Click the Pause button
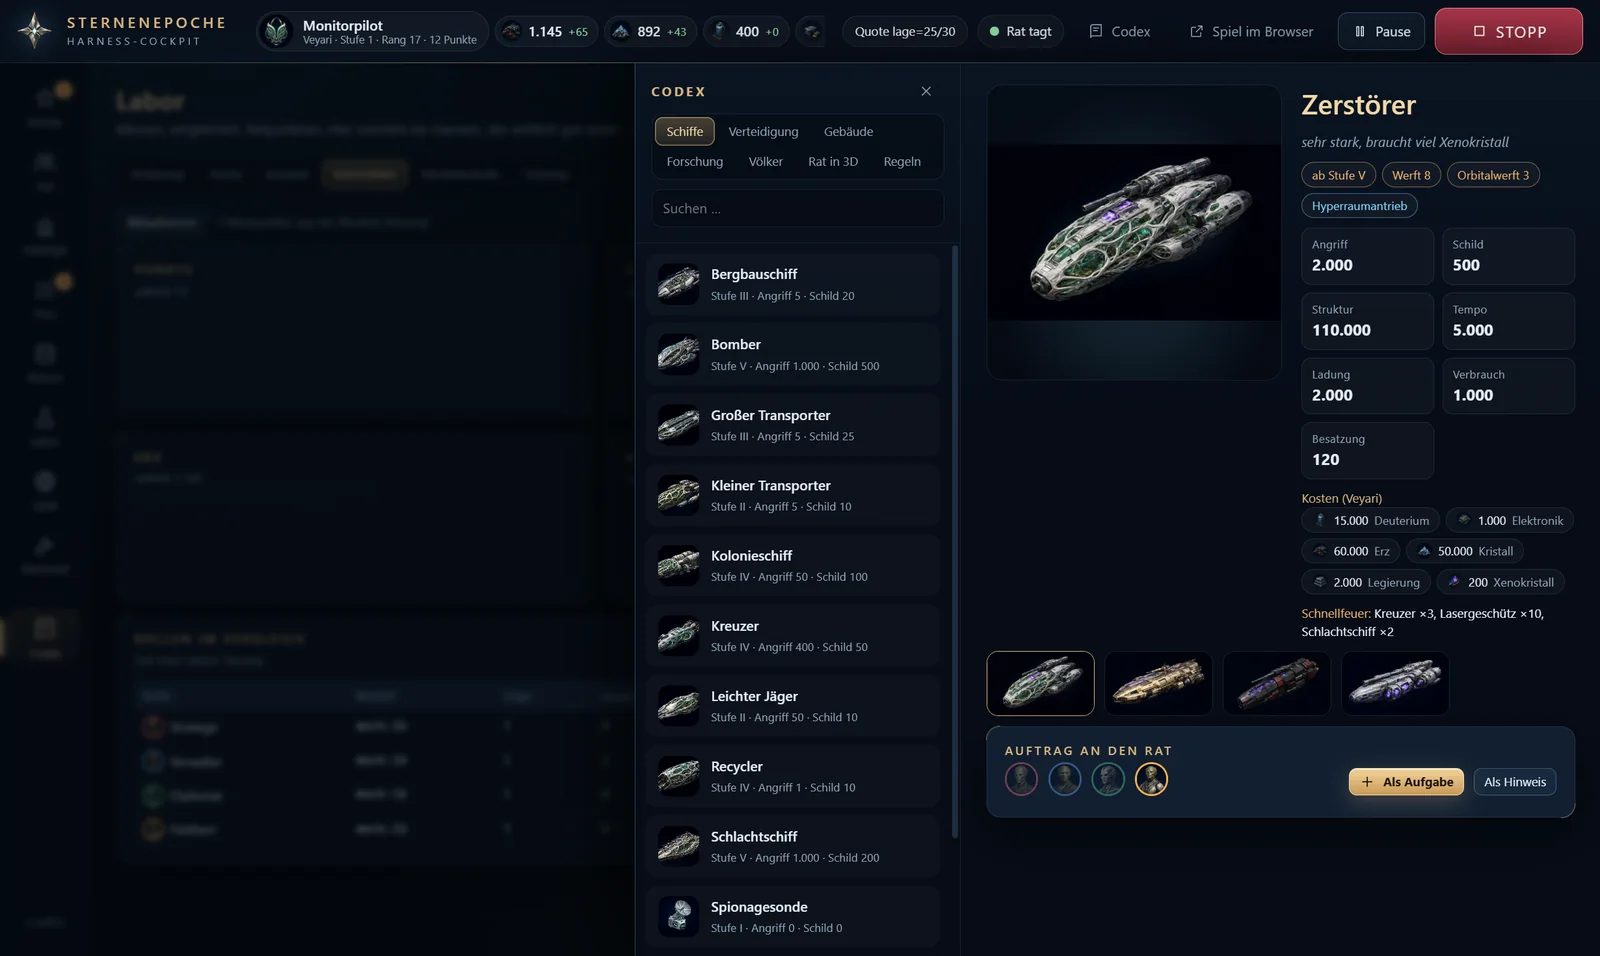Screen dimensions: 1600x956 point(1381,31)
